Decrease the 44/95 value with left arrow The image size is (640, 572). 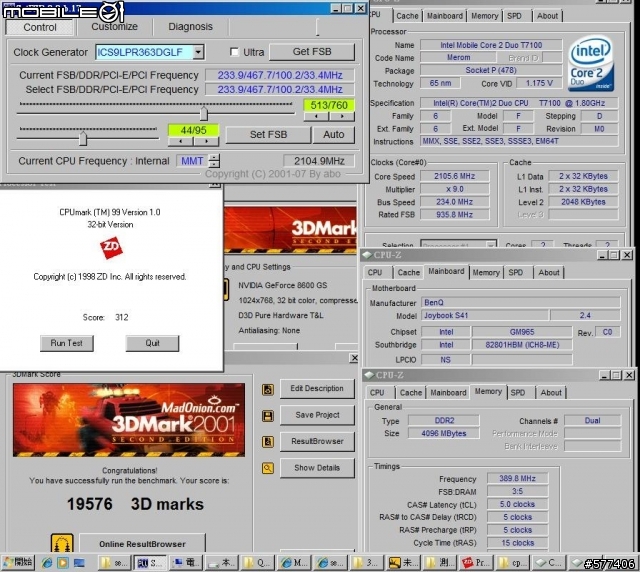point(181,141)
